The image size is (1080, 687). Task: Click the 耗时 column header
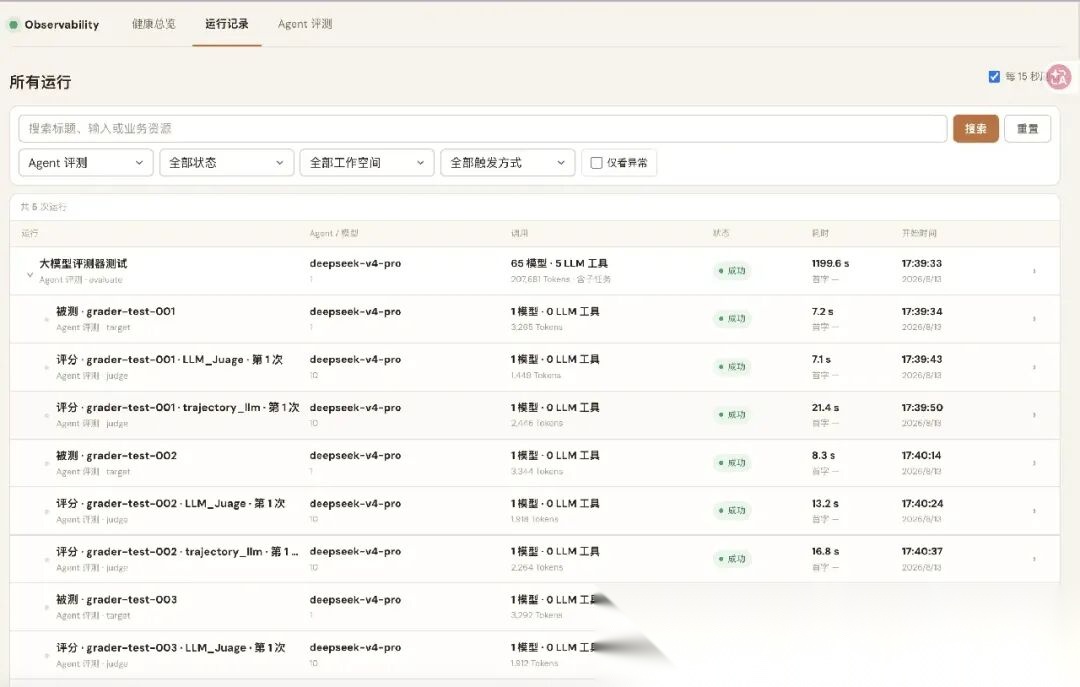pos(820,234)
